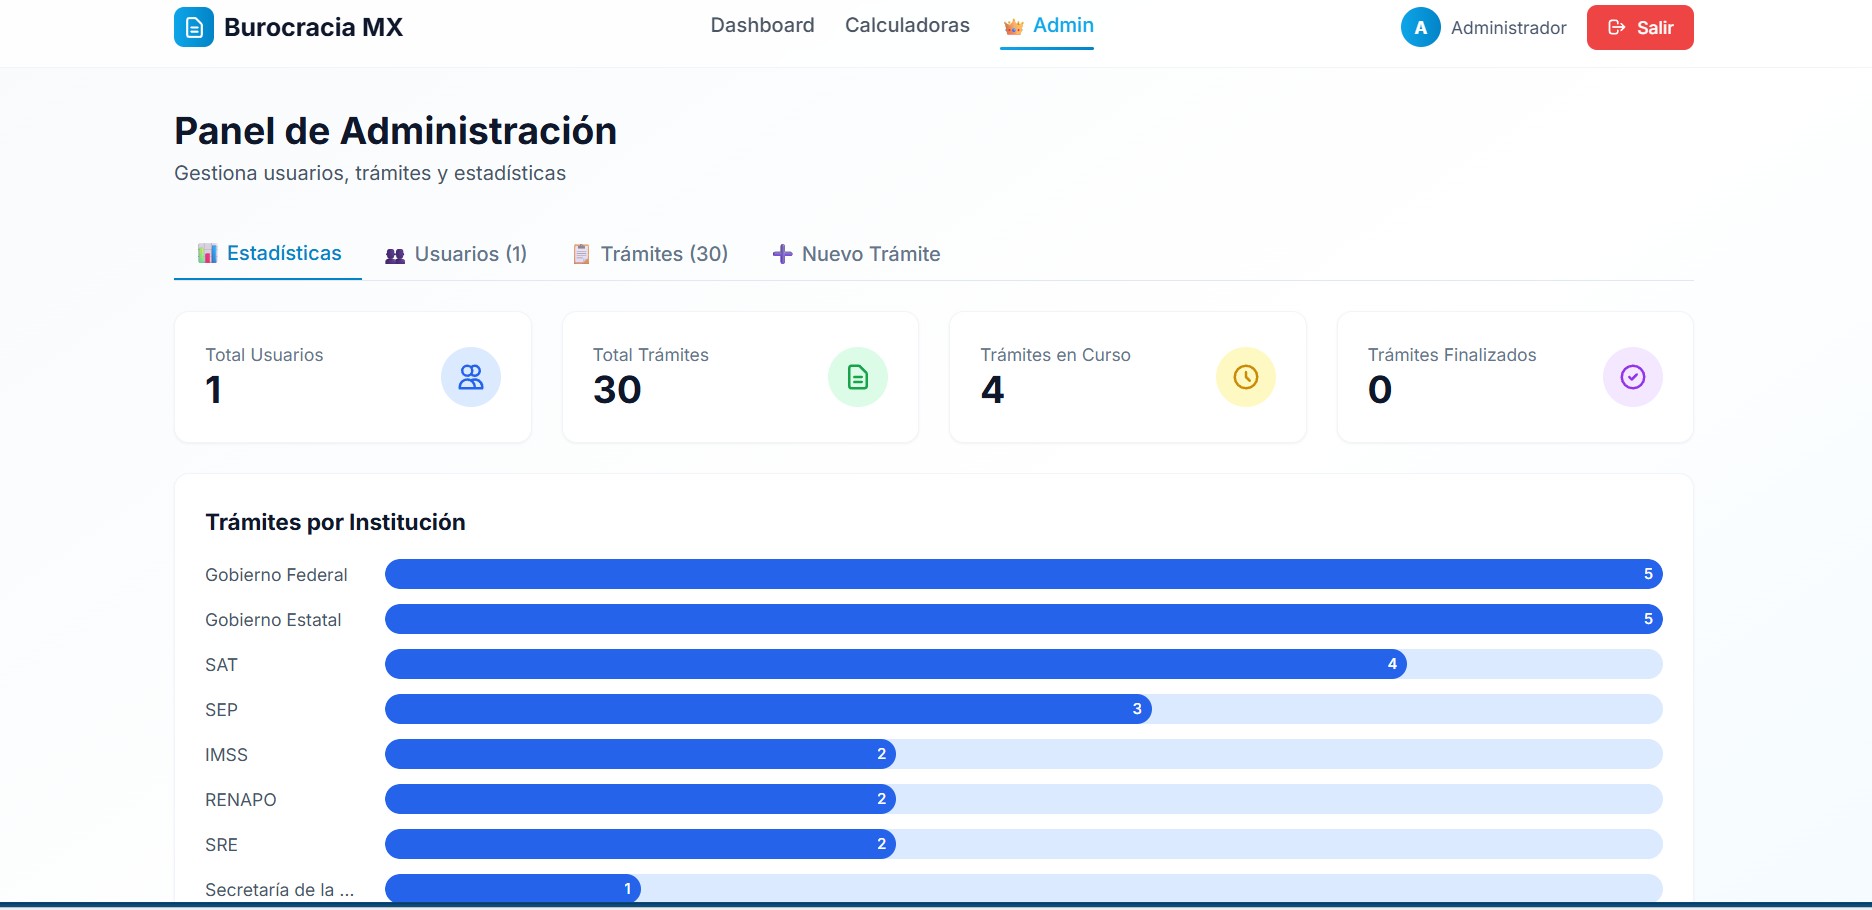Click the crown icon beside Admin
Viewport: 1872px width, 910px height.
coord(1013,27)
